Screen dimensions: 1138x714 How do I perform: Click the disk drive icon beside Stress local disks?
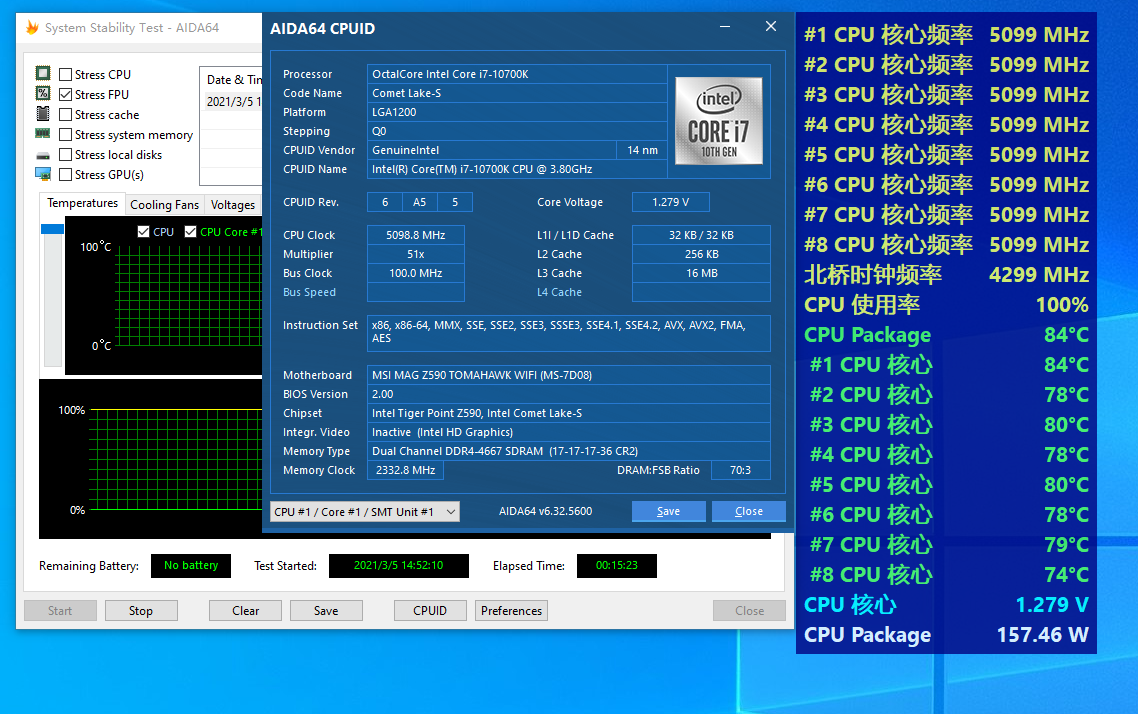point(43,155)
